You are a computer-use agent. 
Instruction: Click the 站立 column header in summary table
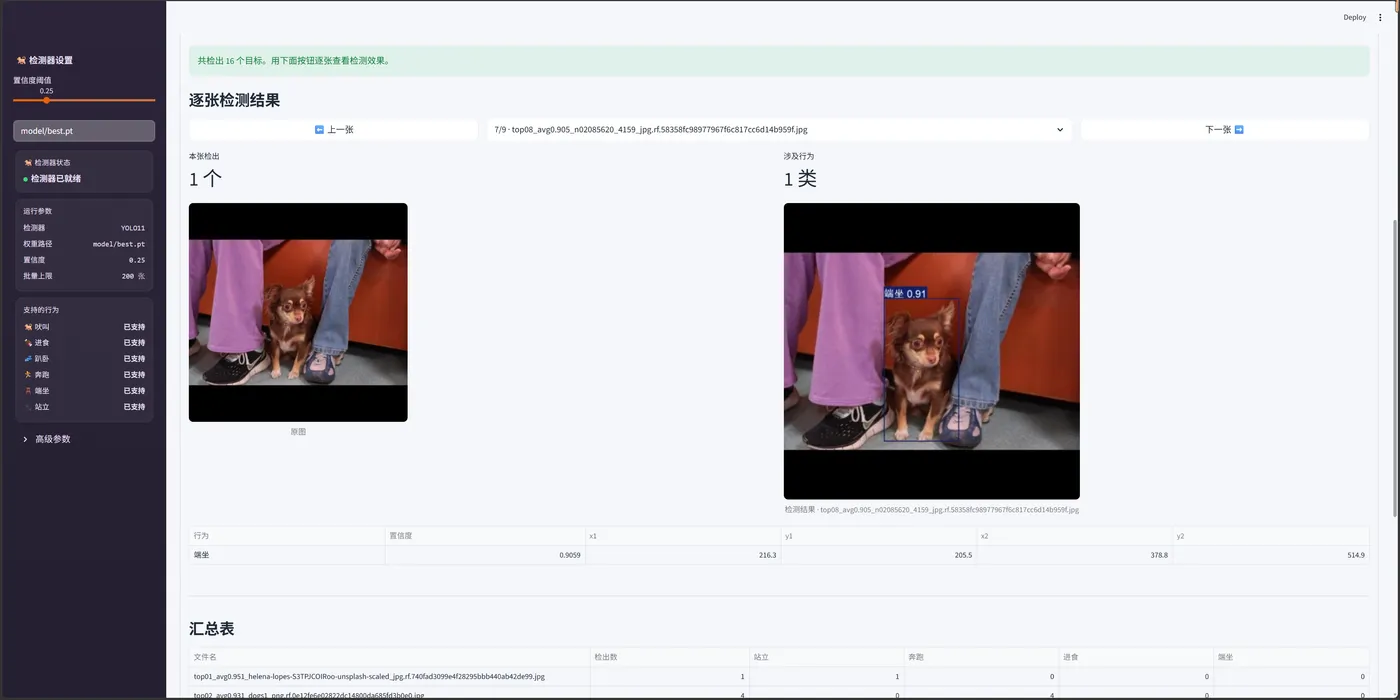point(826,657)
